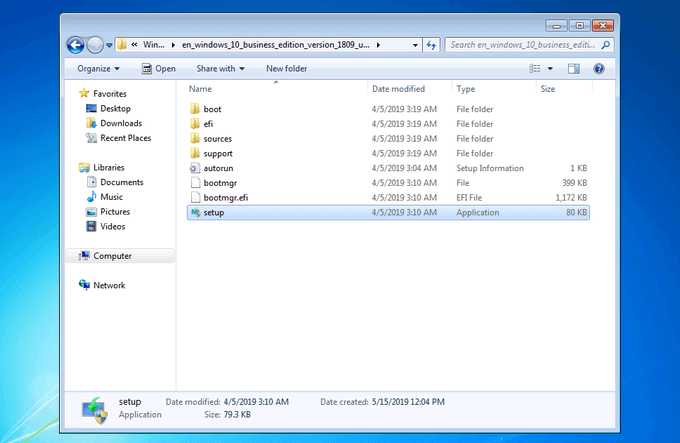This screenshot has width=680, height=443.
Task: Sort by Type column header
Action: (x=466, y=89)
